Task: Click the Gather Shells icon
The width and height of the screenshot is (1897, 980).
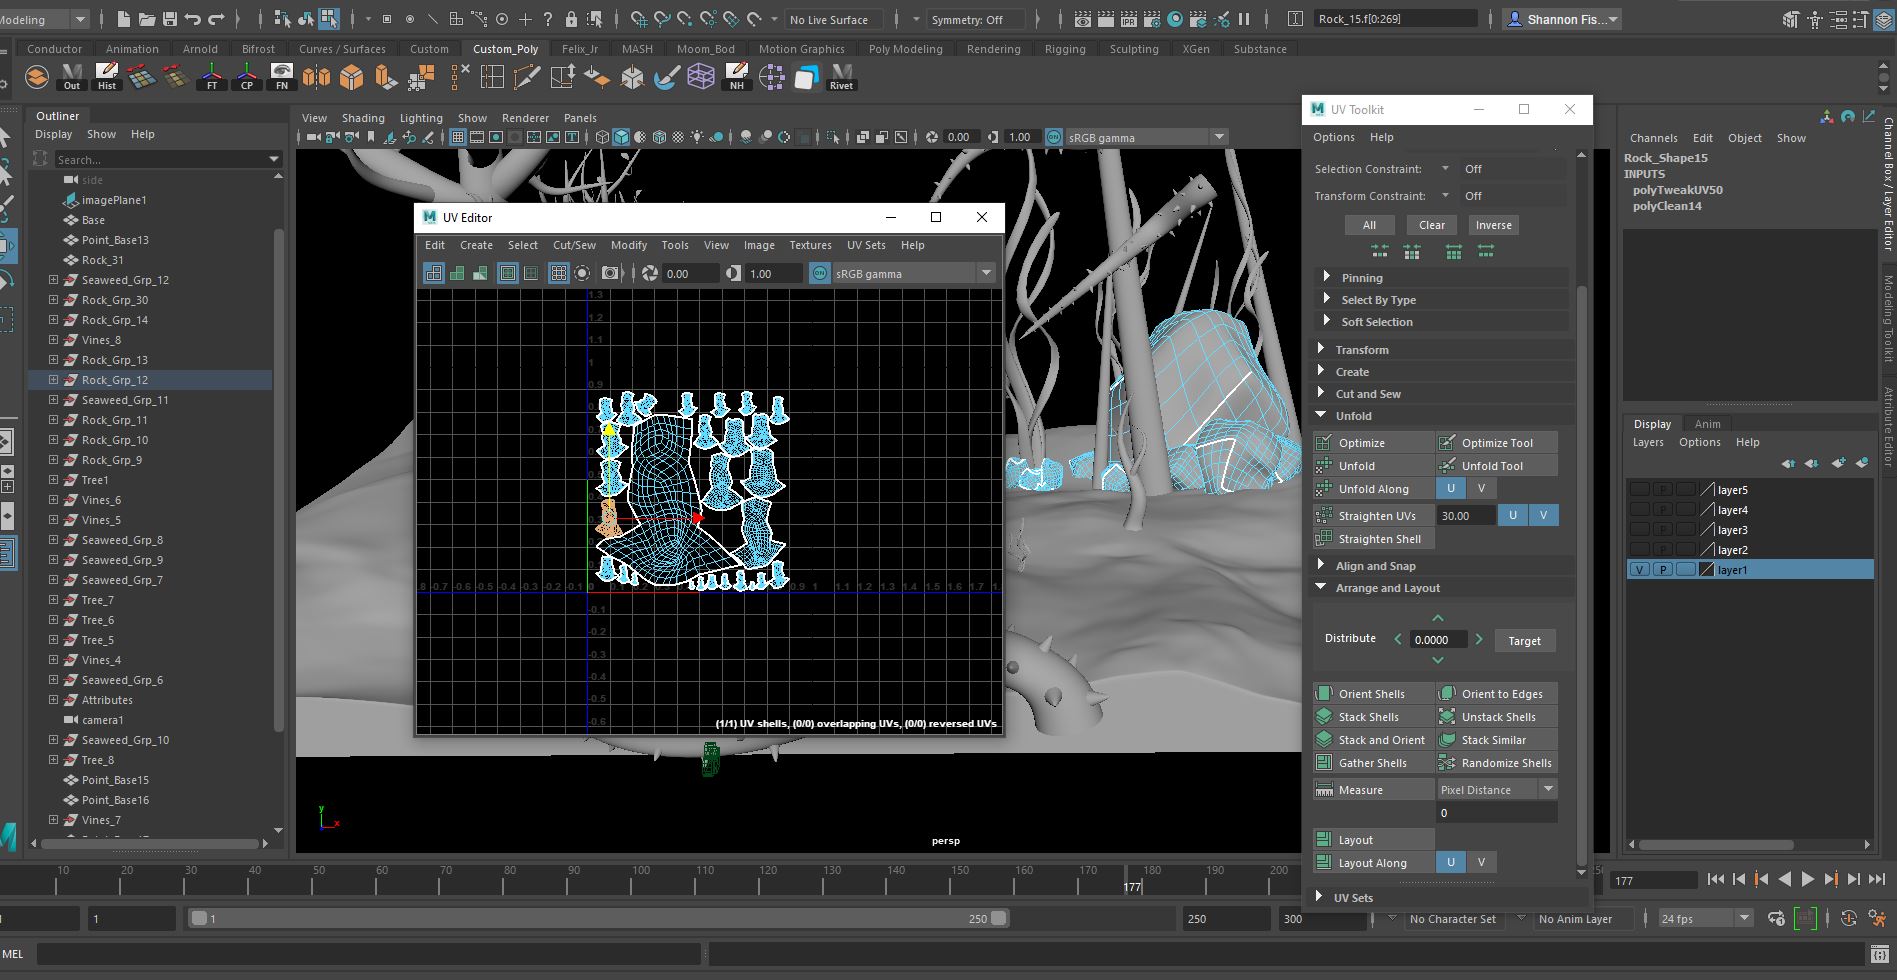Action: point(1325,762)
